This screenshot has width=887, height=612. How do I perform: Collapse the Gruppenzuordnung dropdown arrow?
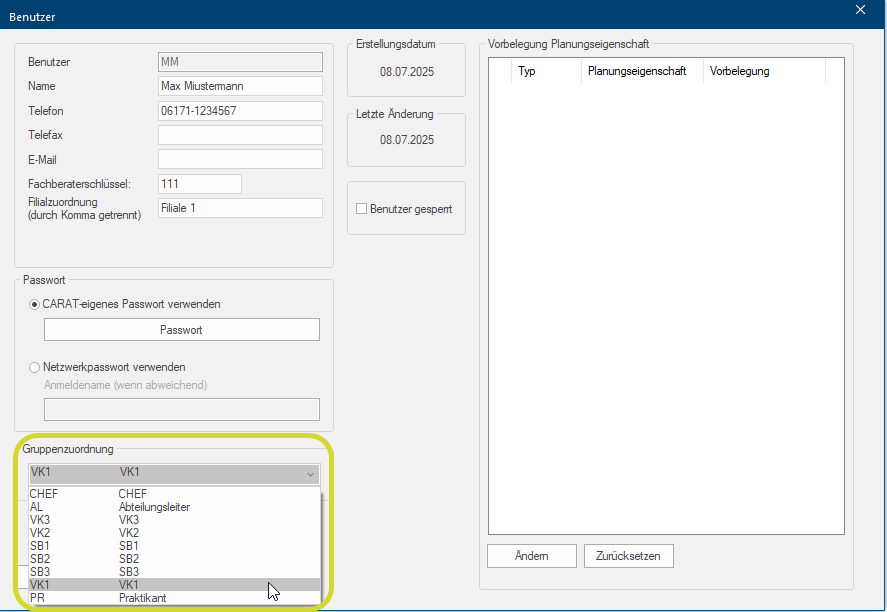pyautogui.click(x=310, y=474)
